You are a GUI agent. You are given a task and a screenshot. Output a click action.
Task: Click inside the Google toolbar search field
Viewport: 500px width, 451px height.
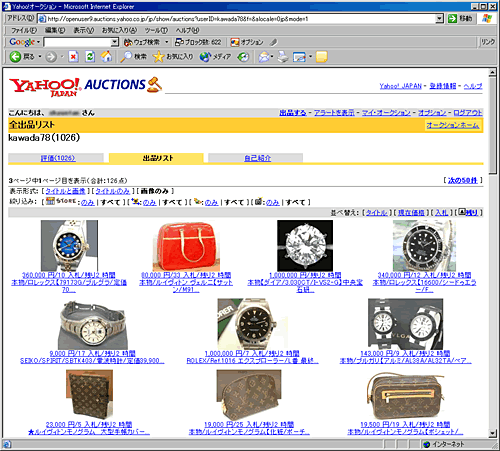[x=77, y=42]
